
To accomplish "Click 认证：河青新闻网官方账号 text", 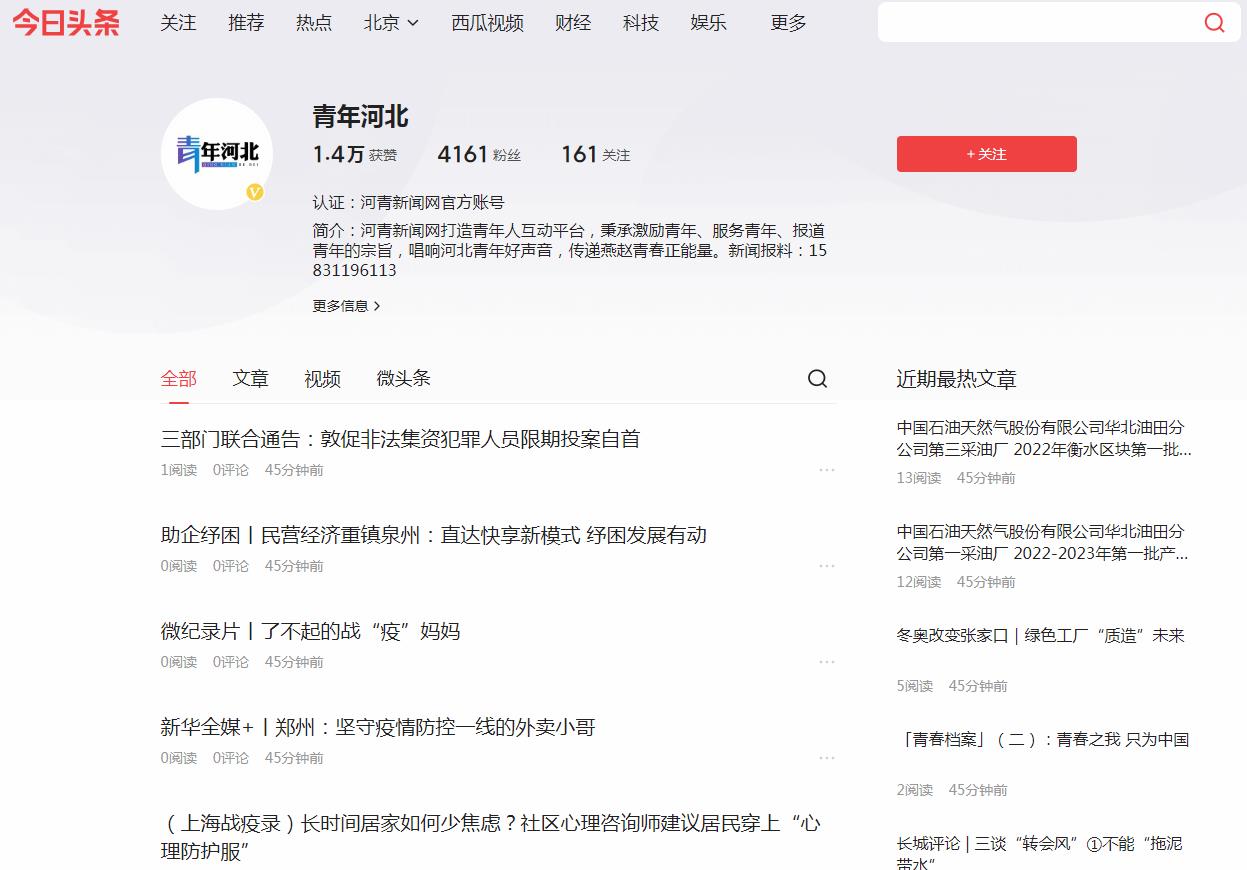I will click(x=408, y=203).
